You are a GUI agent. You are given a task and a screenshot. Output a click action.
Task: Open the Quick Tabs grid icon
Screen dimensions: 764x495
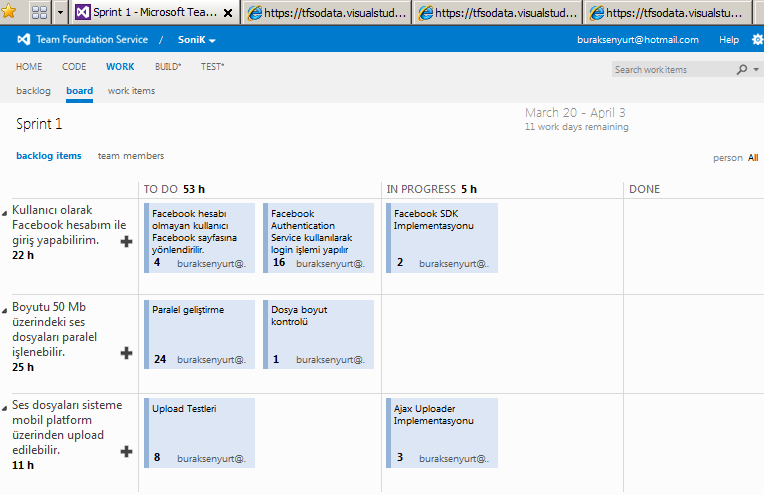[40, 13]
